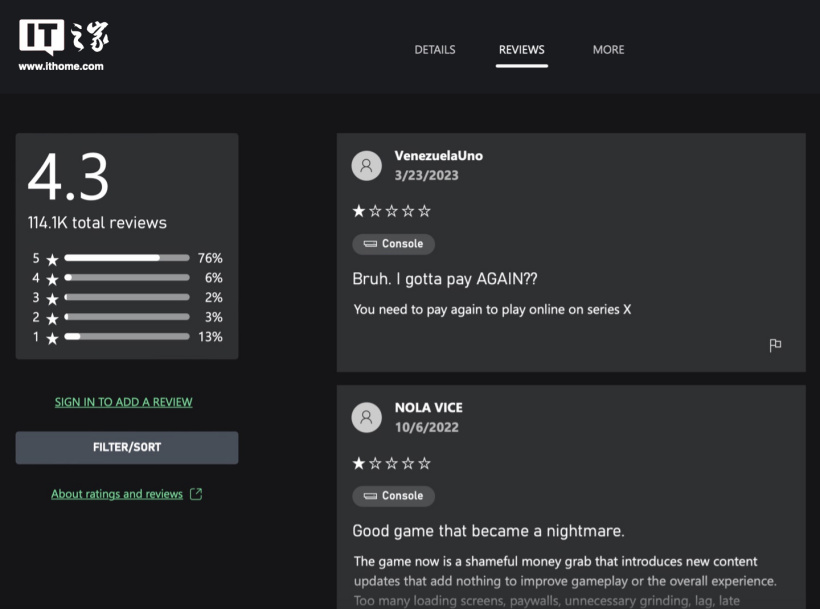The width and height of the screenshot is (820, 609).
Task: Click the 4.3 overall rating score
Action: tap(68, 178)
